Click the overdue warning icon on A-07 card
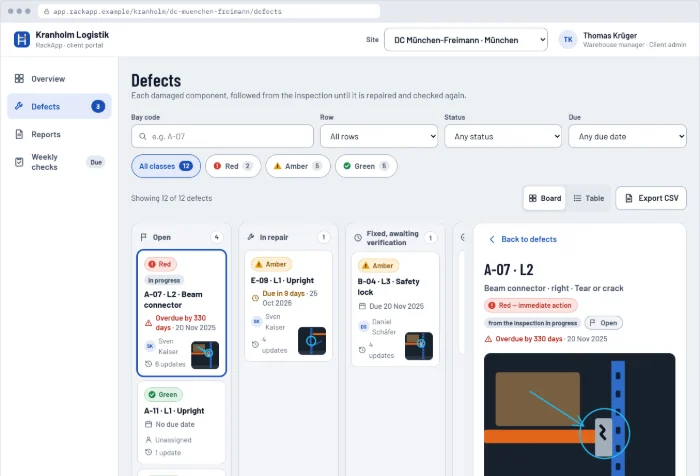700x476 pixels. click(148, 323)
